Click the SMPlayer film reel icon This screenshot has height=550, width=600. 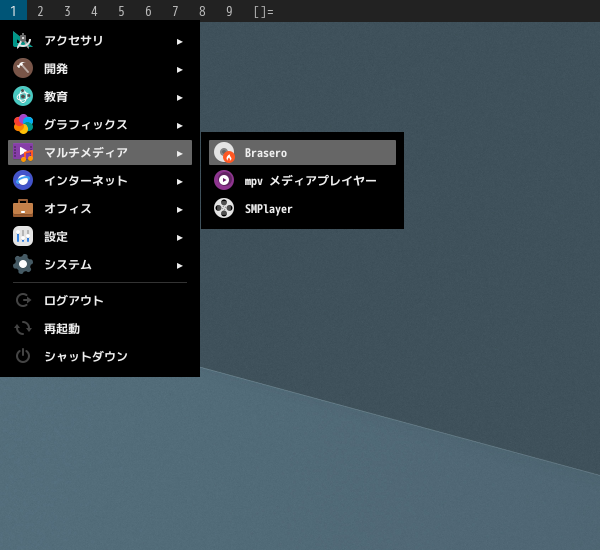(224, 209)
